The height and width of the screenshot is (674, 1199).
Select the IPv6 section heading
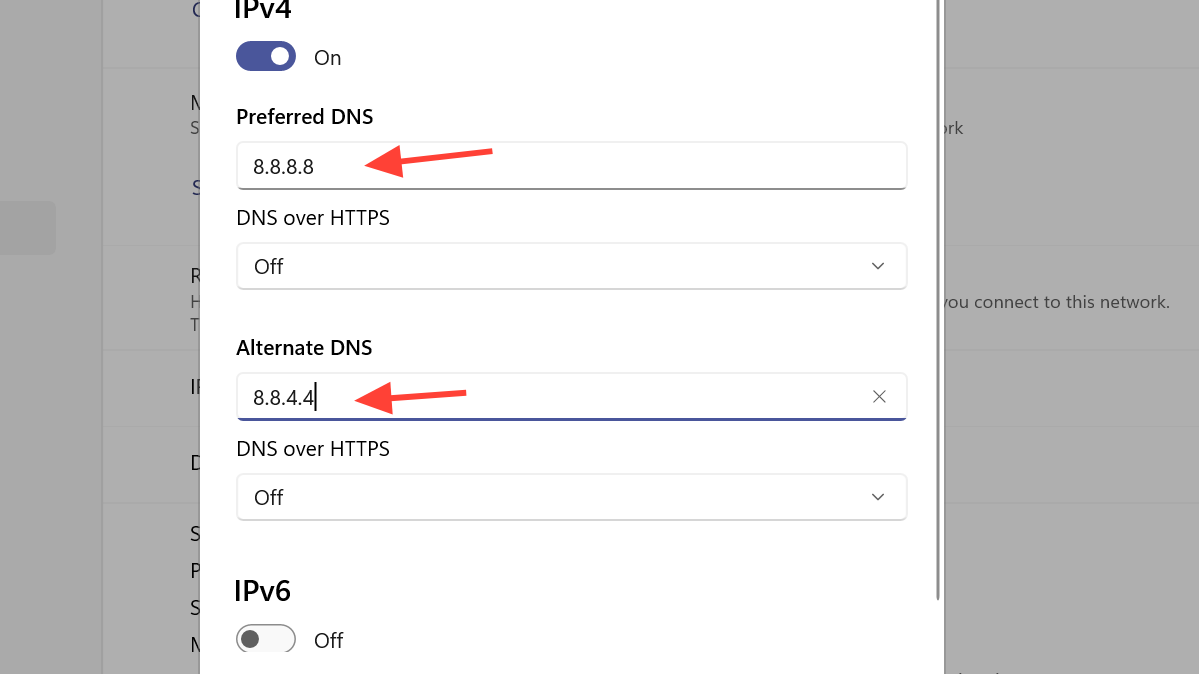tap(262, 591)
